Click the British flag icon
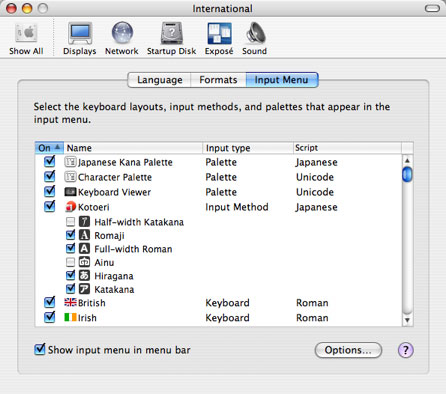Image resolution: width=446 pixels, height=394 pixels. tap(70, 302)
